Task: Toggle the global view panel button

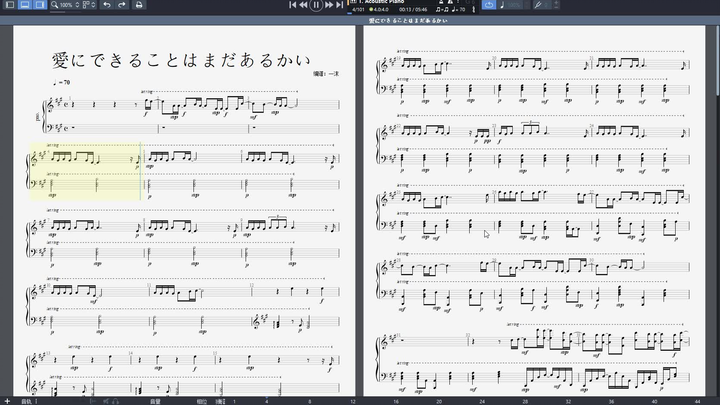Action: 25,5
